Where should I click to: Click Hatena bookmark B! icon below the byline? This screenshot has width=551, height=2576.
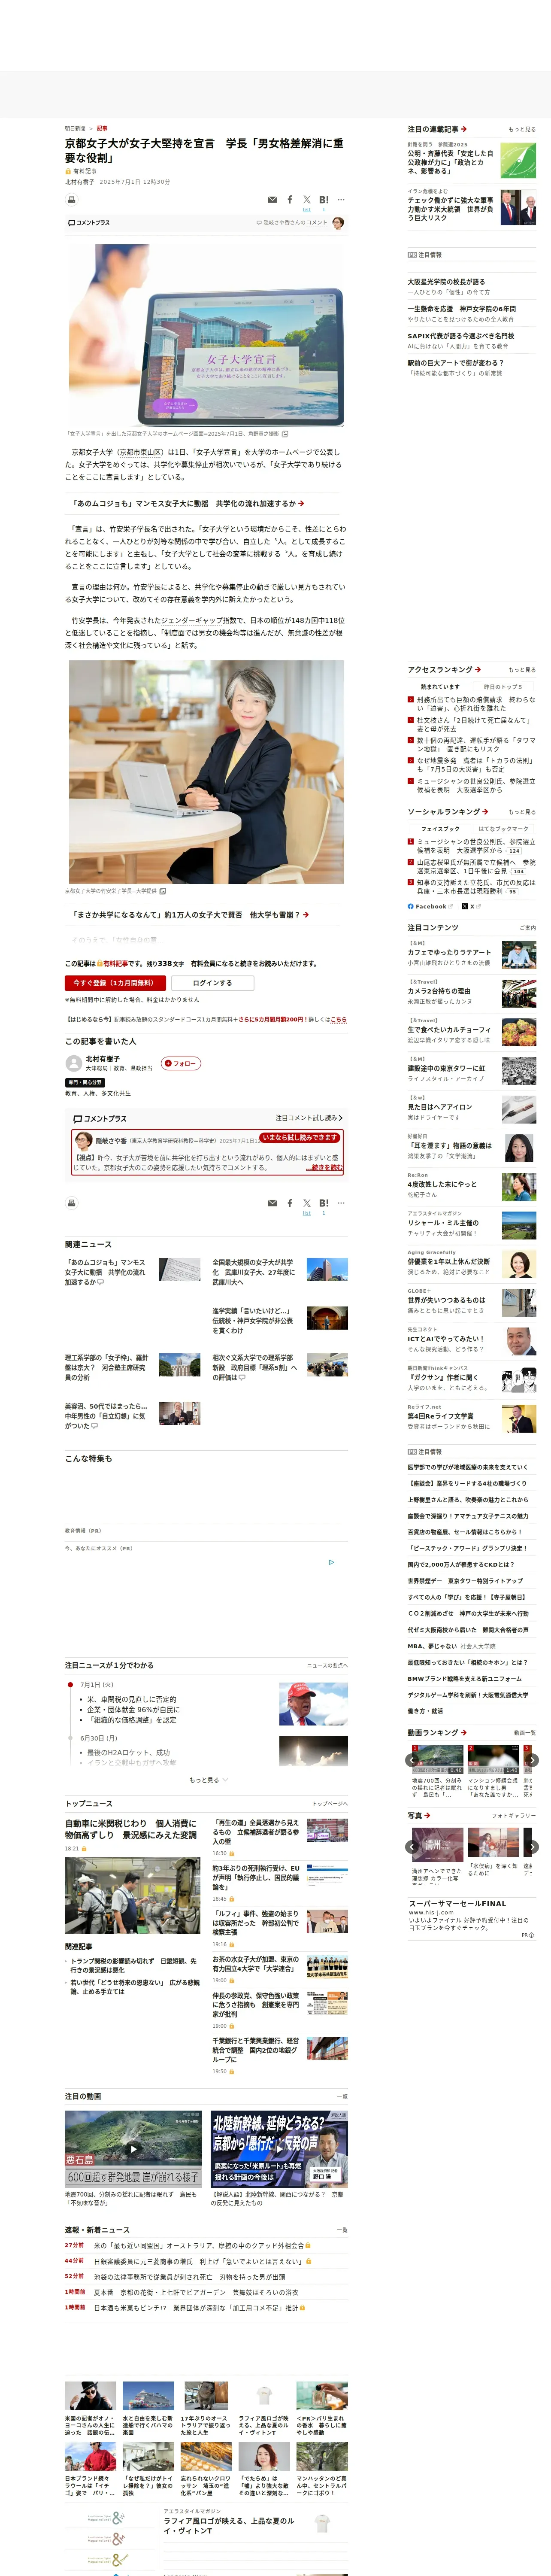(324, 200)
